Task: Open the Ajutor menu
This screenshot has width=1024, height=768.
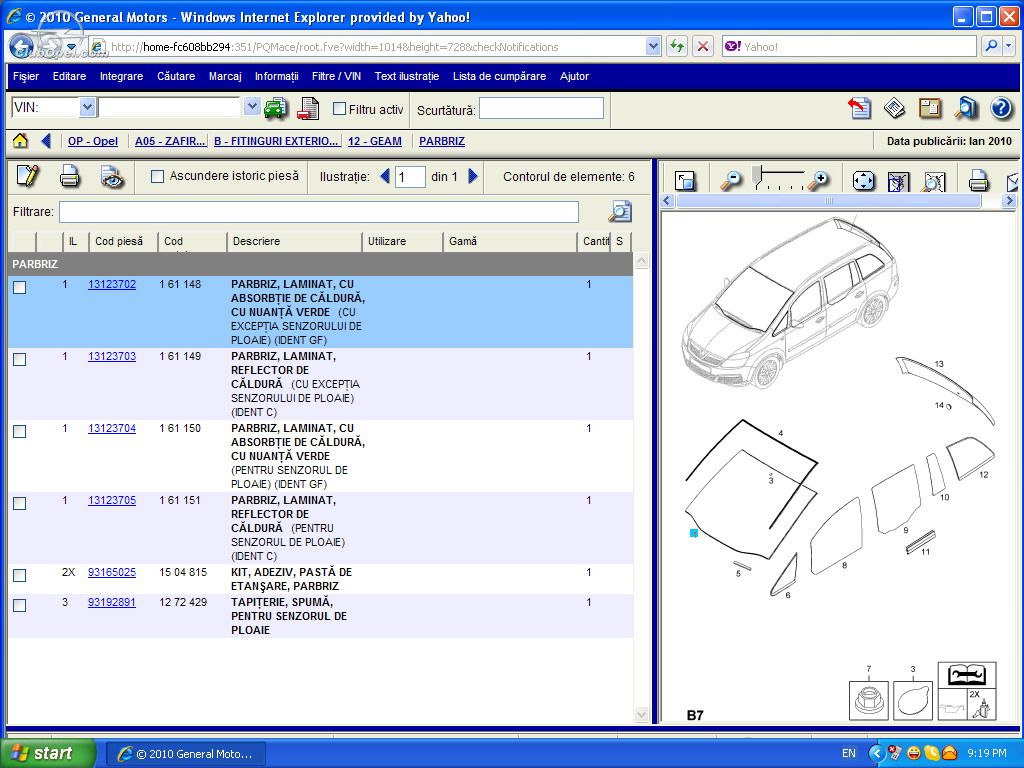Action: 574,76
